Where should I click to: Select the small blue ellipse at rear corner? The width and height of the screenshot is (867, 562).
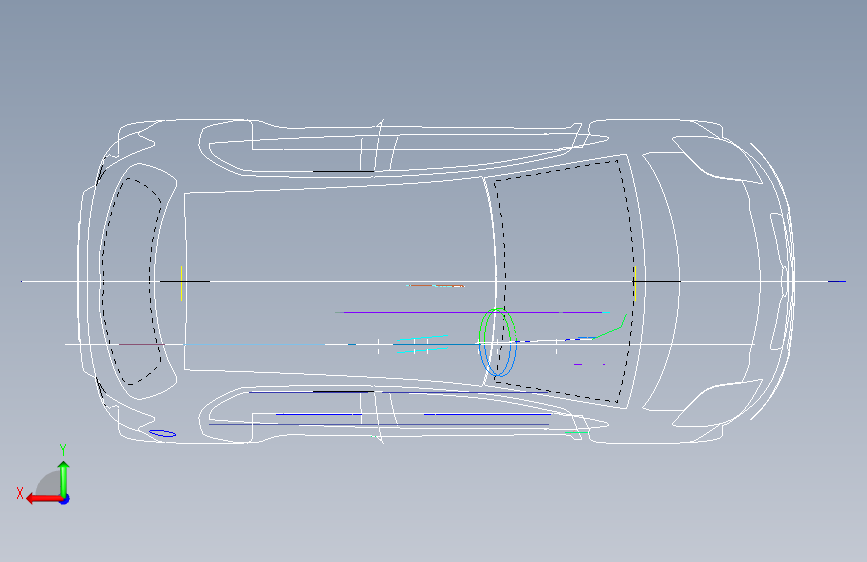(x=163, y=433)
